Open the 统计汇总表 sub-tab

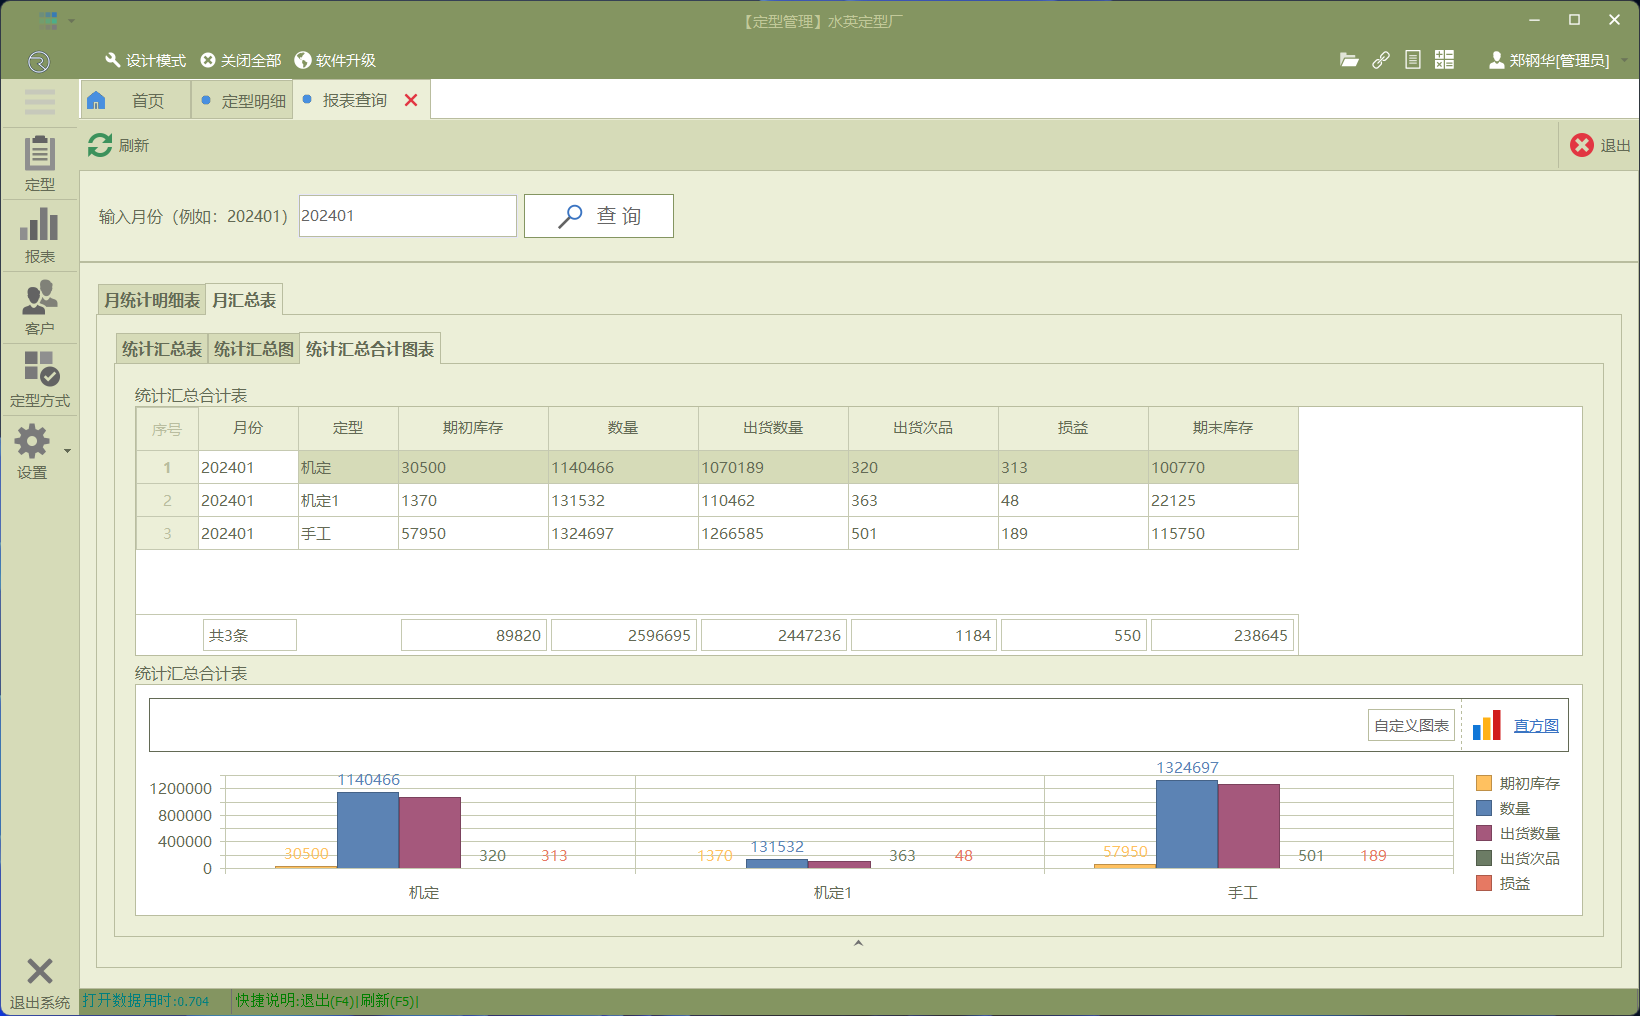click(x=162, y=348)
